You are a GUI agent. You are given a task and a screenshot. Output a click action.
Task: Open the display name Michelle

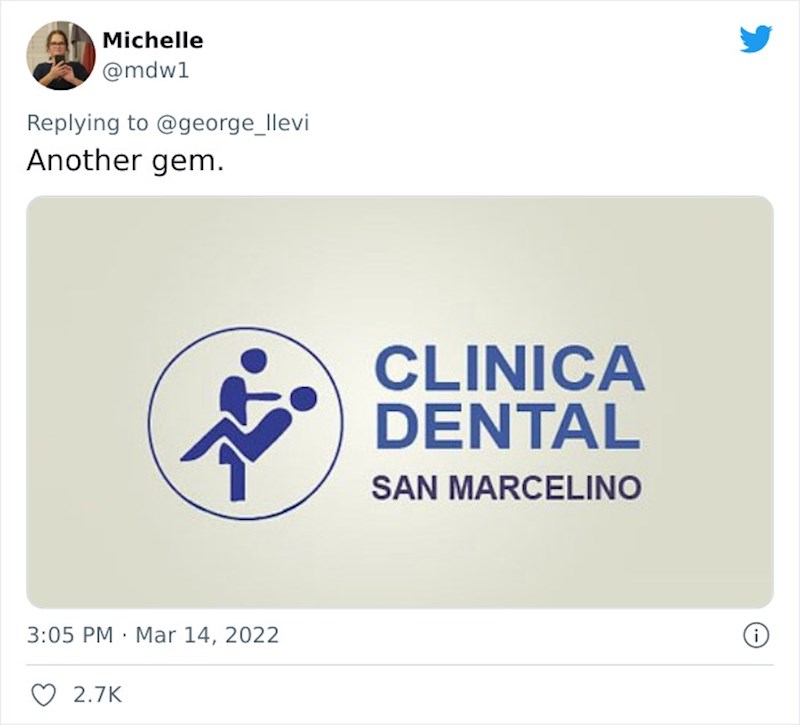[152, 40]
